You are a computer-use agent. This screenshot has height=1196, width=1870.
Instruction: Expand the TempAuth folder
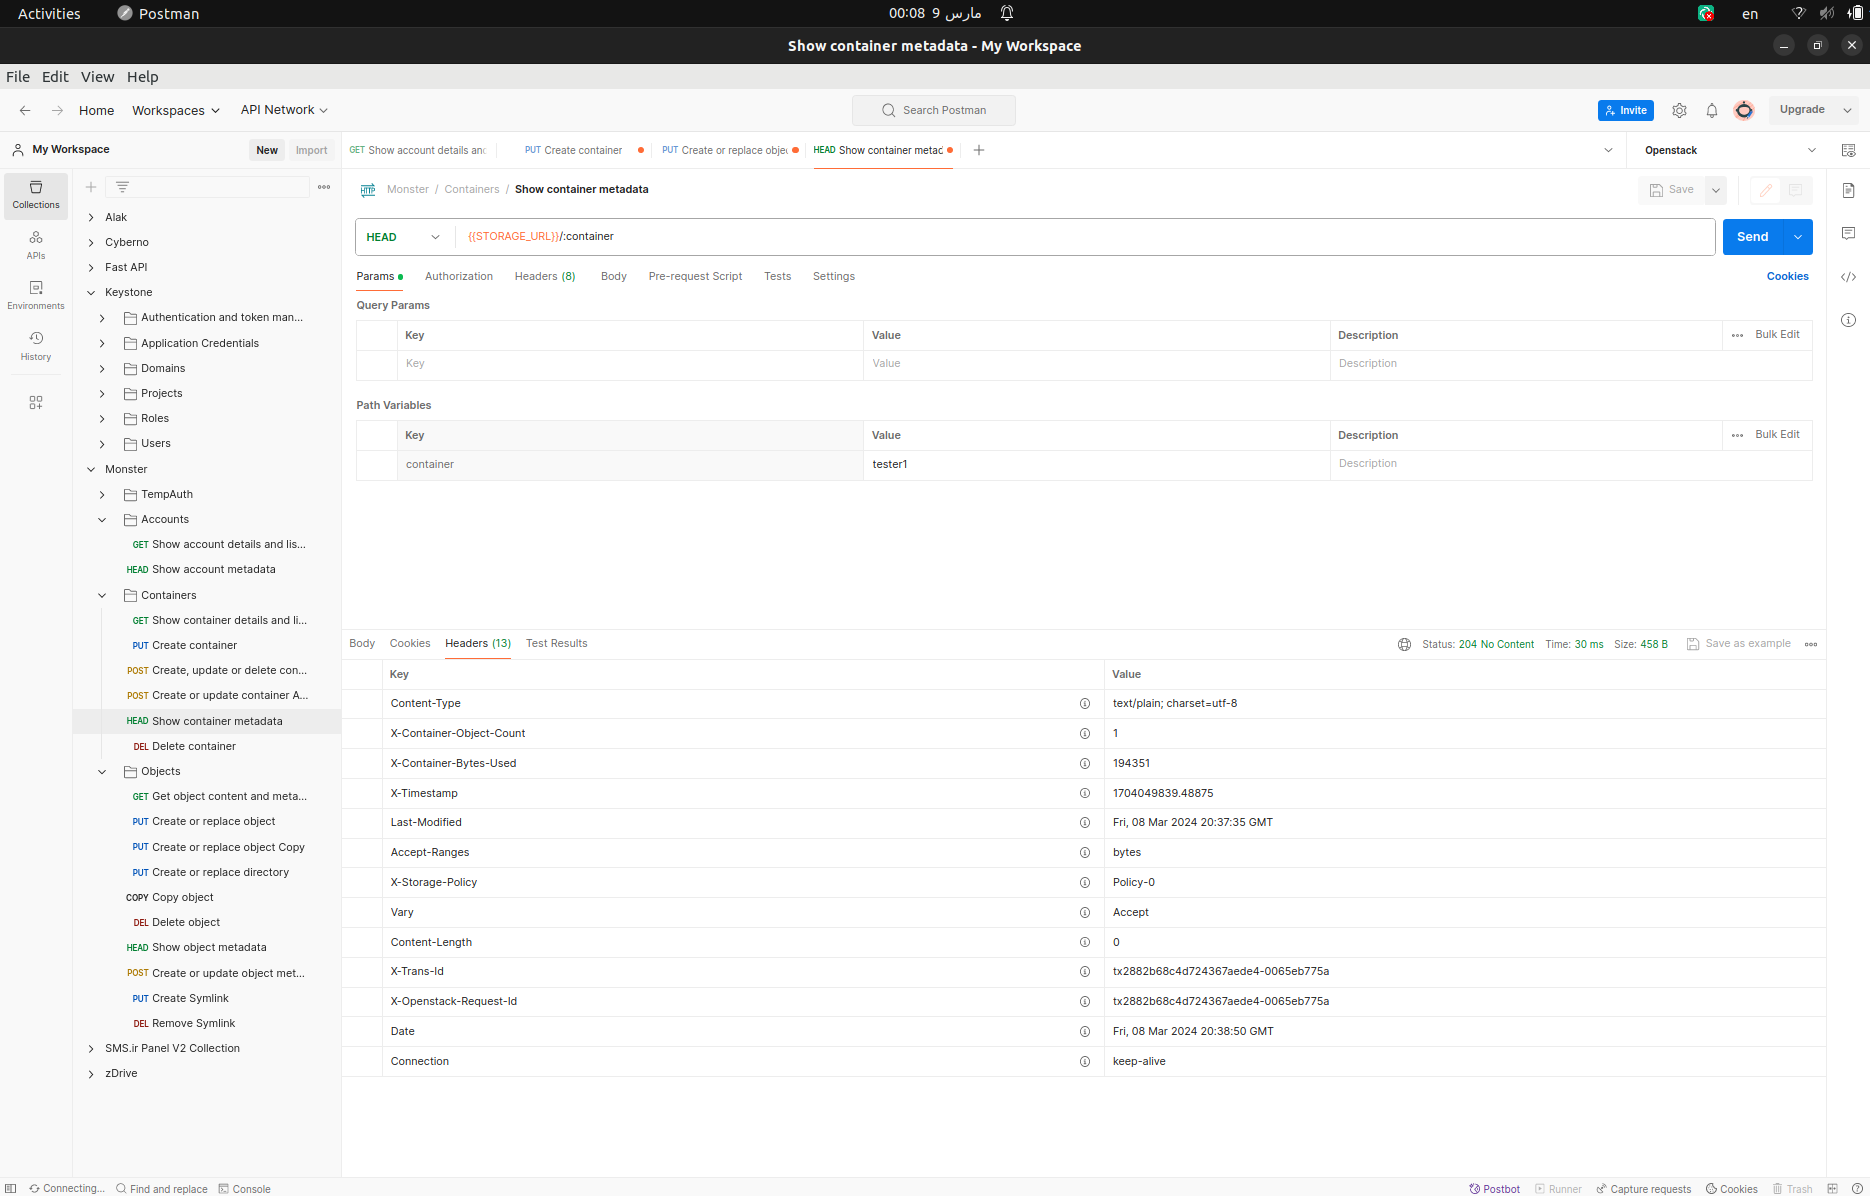coord(102,495)
